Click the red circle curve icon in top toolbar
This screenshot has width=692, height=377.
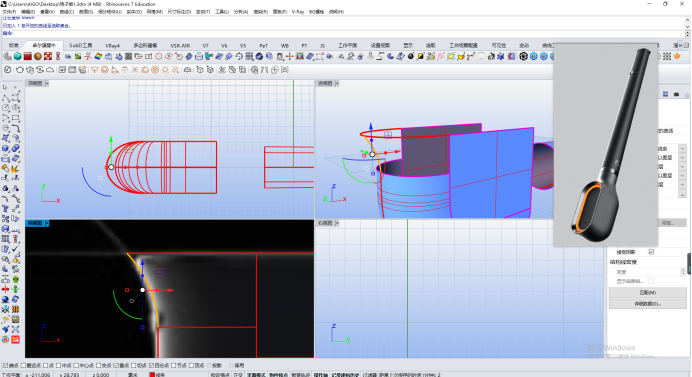(x=159, y=57)
